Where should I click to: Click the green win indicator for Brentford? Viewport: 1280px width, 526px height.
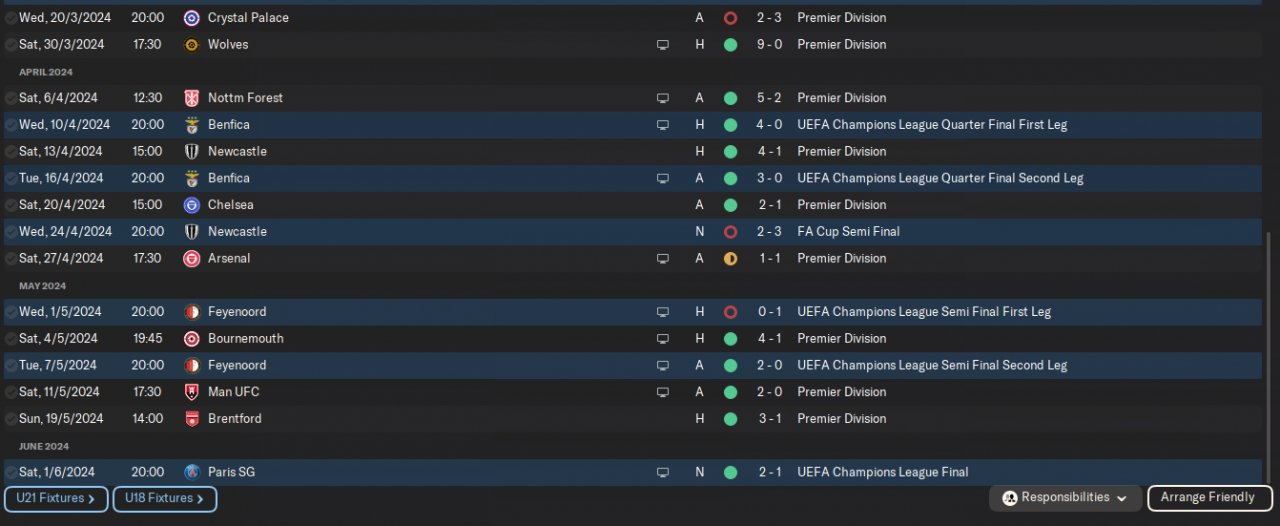click(730, 419)
